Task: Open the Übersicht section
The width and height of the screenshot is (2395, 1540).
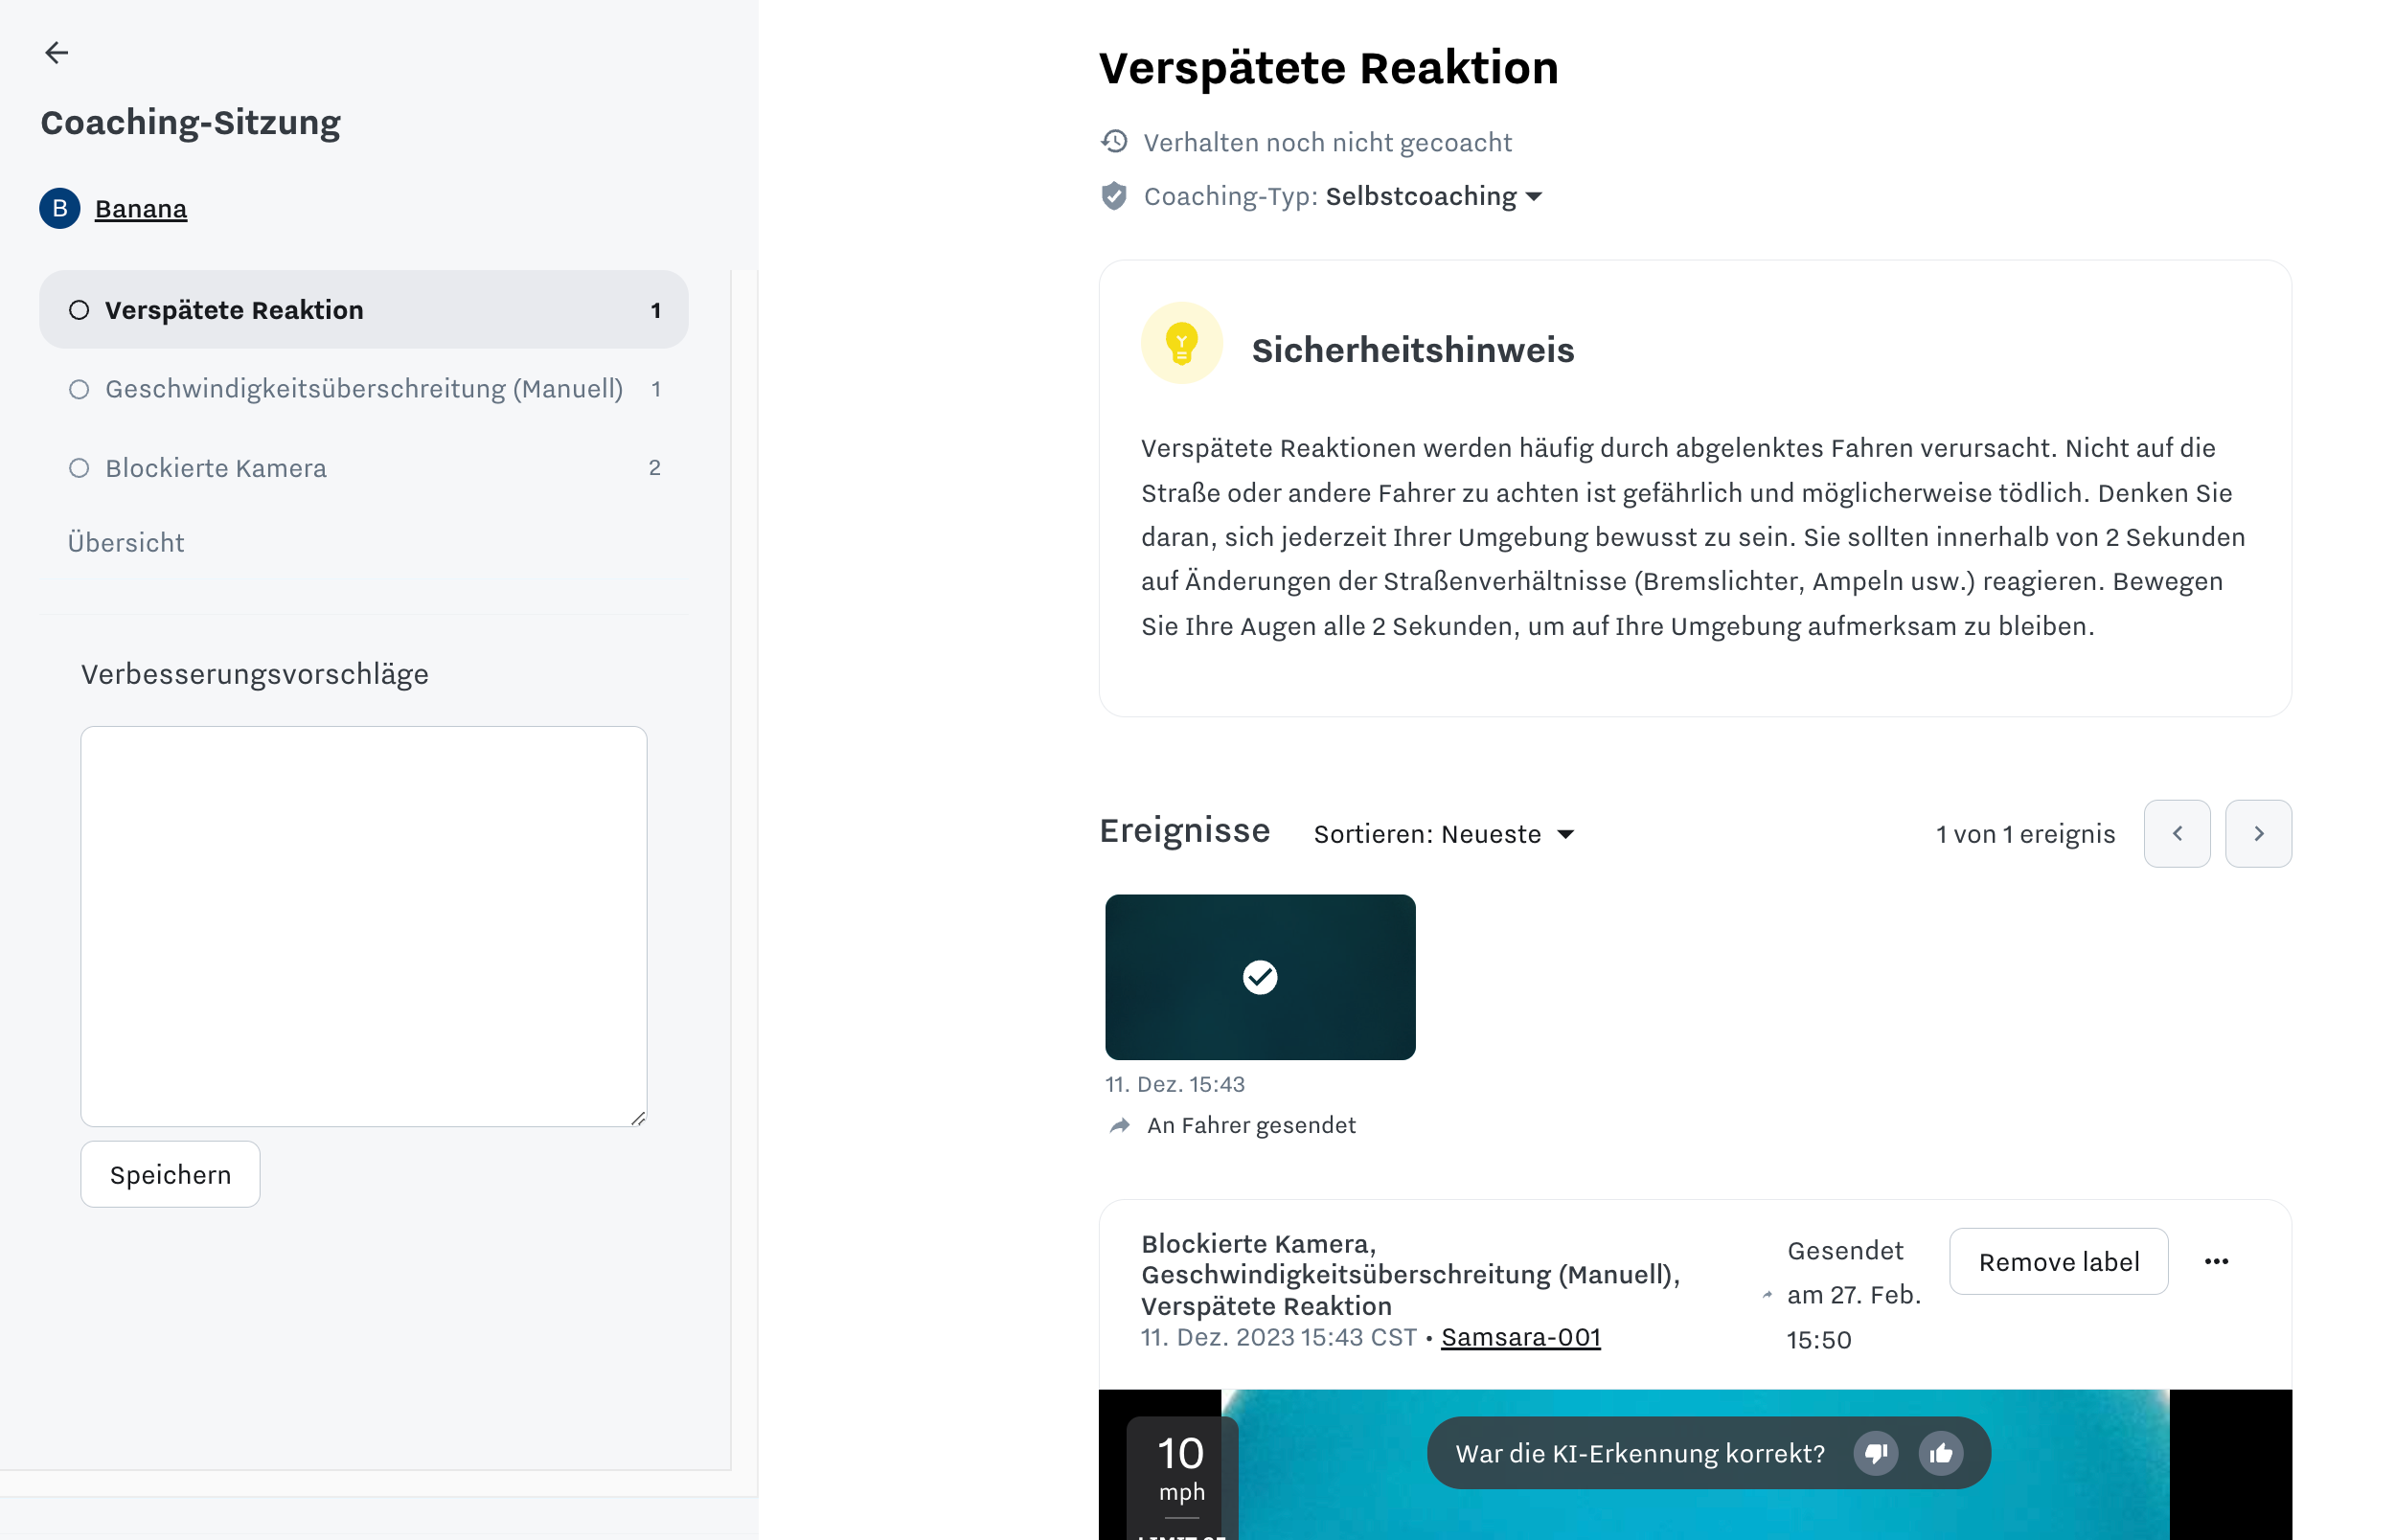Action: (x=126, y=542)
